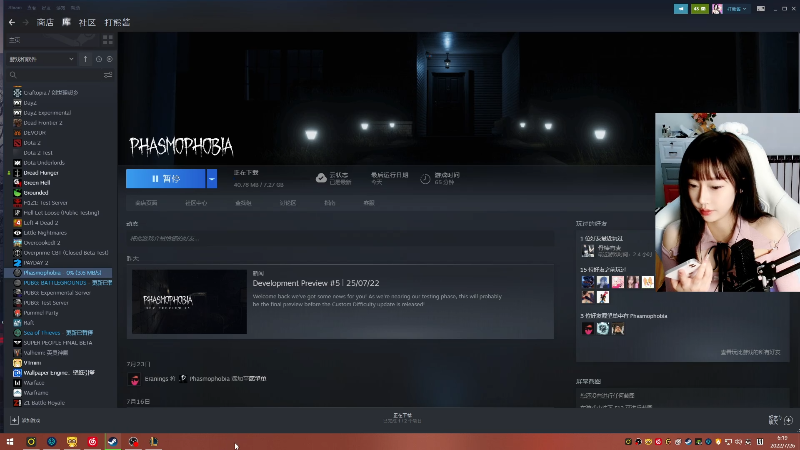Viewport: 800px width, 450px height.
Task: Click the PAYDAY 2 icon
Action: (17, 263)
